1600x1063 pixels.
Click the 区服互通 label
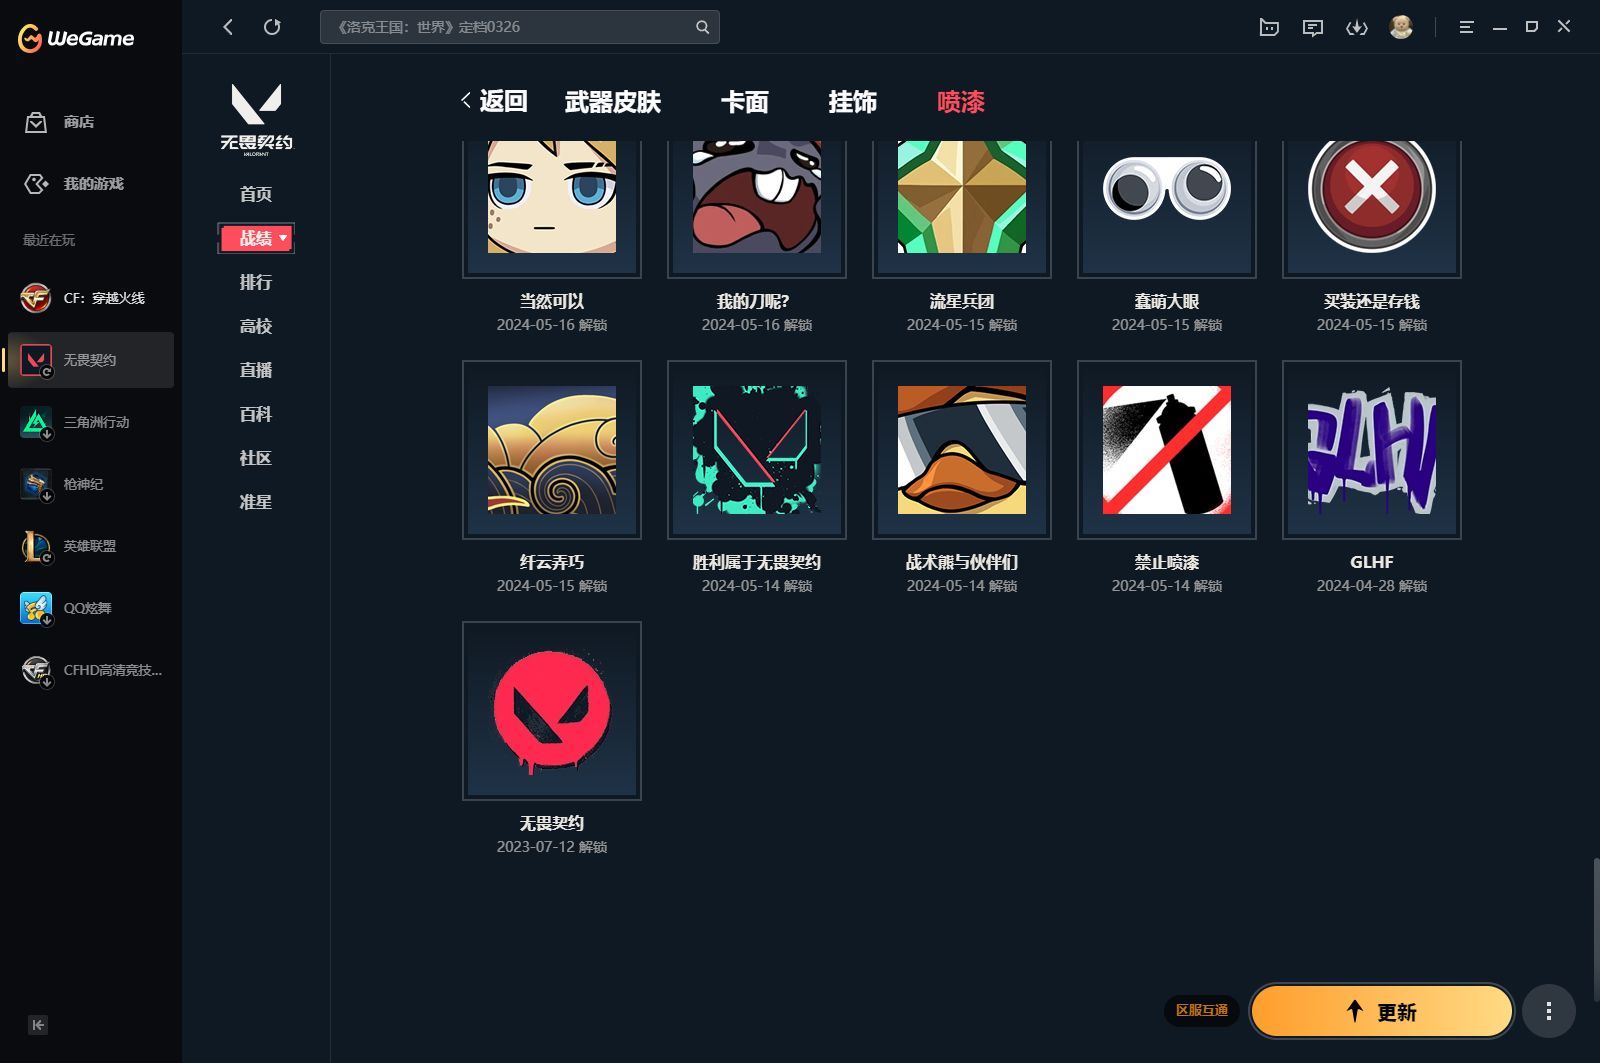pos(1203,1011)
